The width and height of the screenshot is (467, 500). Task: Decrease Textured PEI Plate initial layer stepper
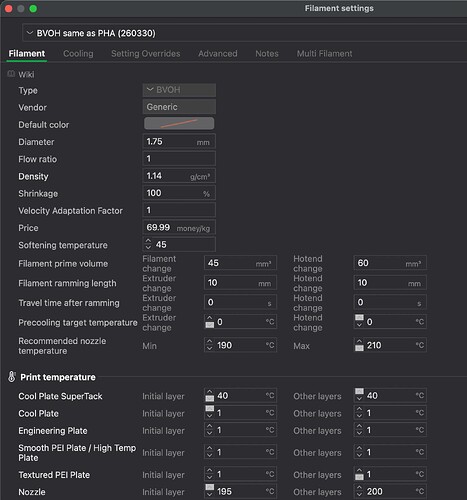209,478
